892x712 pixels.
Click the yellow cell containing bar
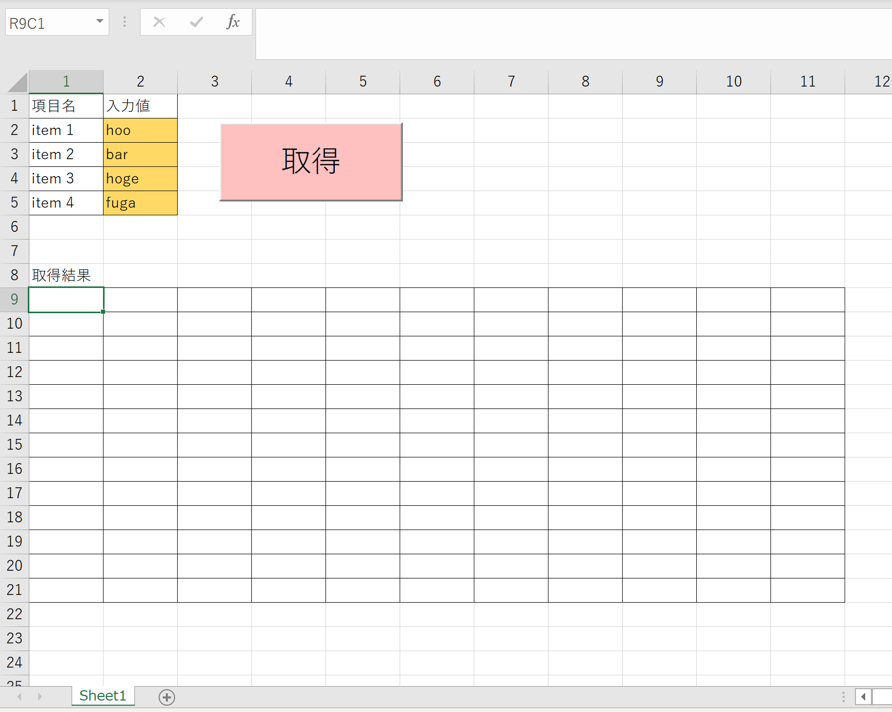click(x=140, y=154)
